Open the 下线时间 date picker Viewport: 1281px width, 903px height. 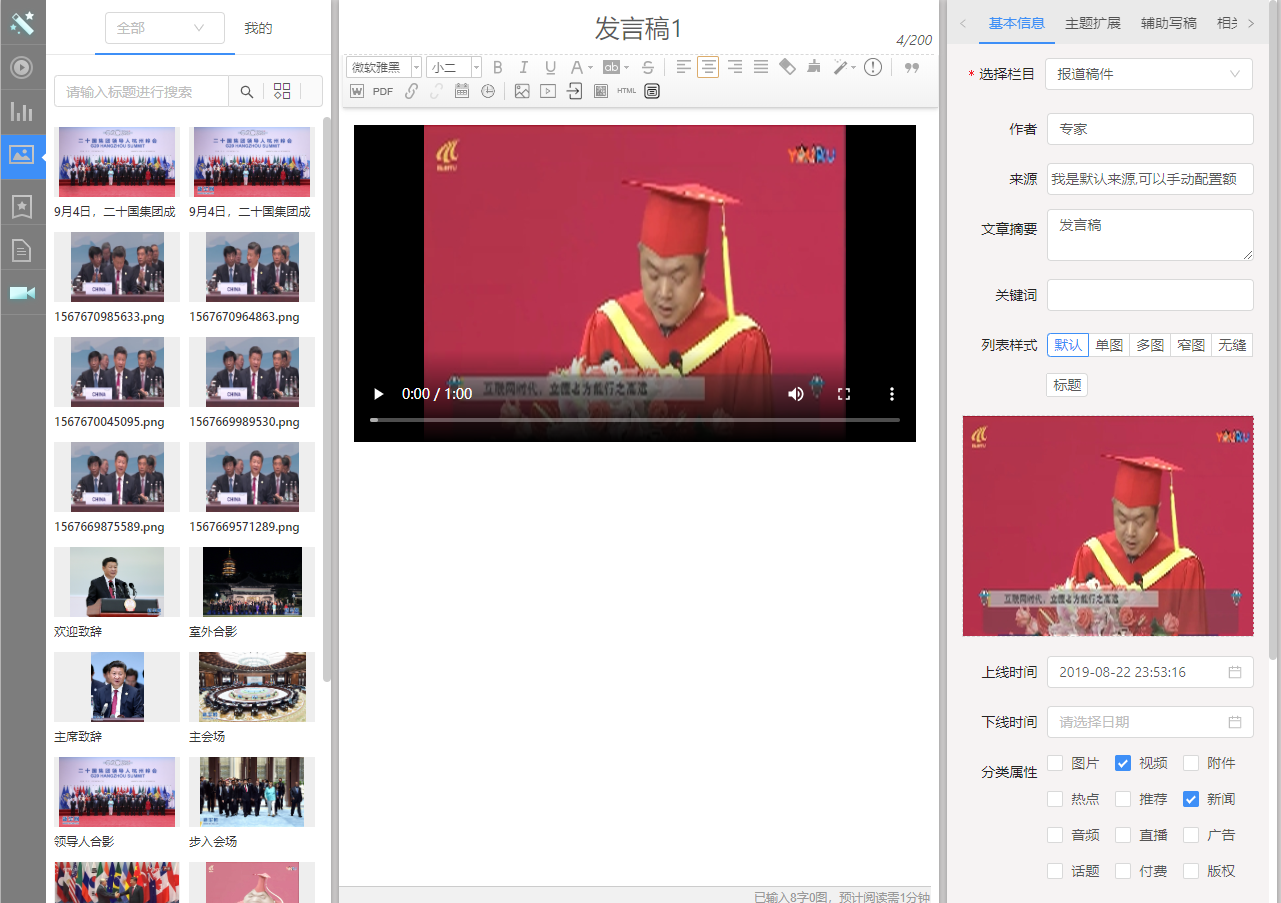tap(1150, 722)
